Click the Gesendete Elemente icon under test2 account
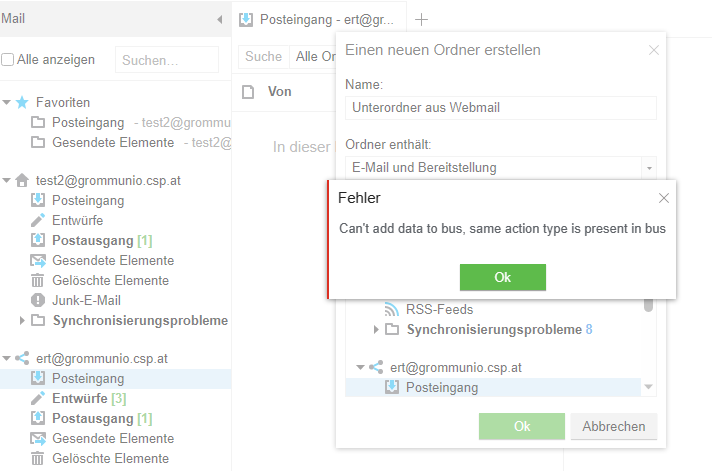Viewport: 712px width, 471px height. point(38,260)
